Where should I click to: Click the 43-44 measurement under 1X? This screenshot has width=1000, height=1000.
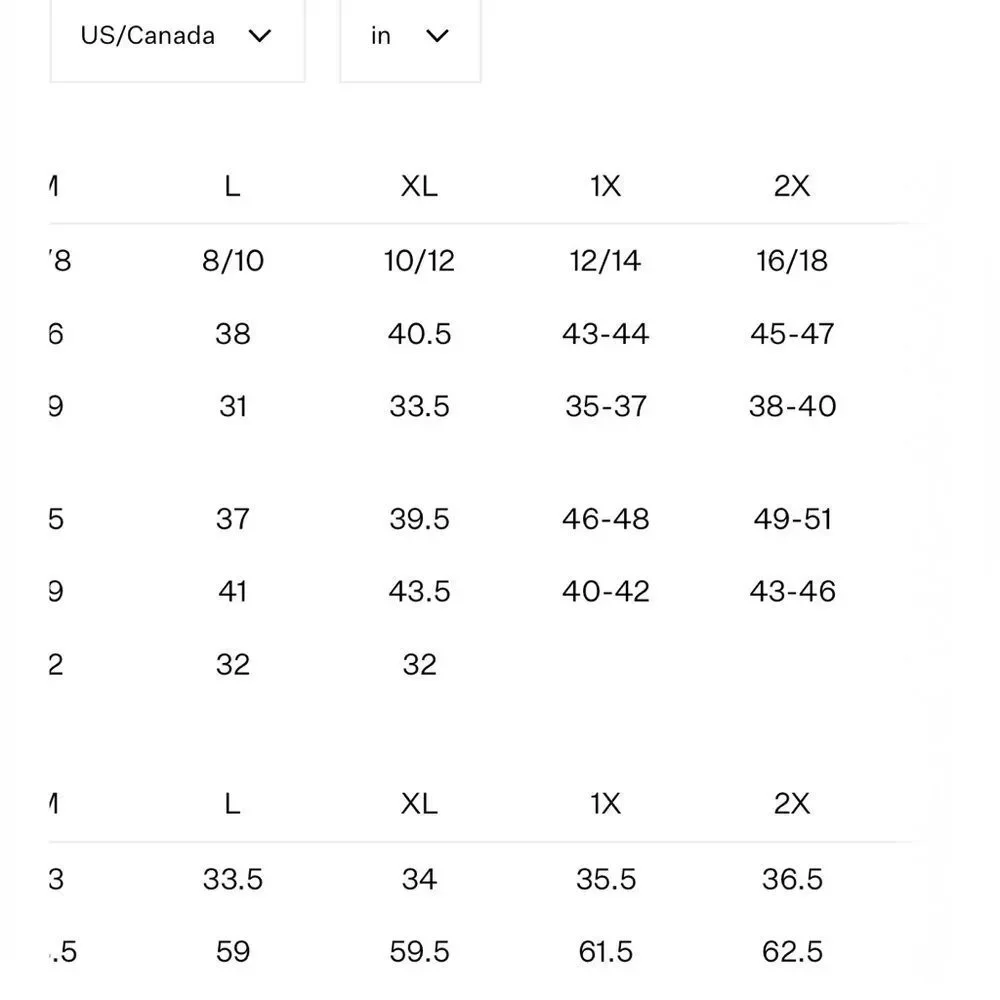[x=605, y=334]
